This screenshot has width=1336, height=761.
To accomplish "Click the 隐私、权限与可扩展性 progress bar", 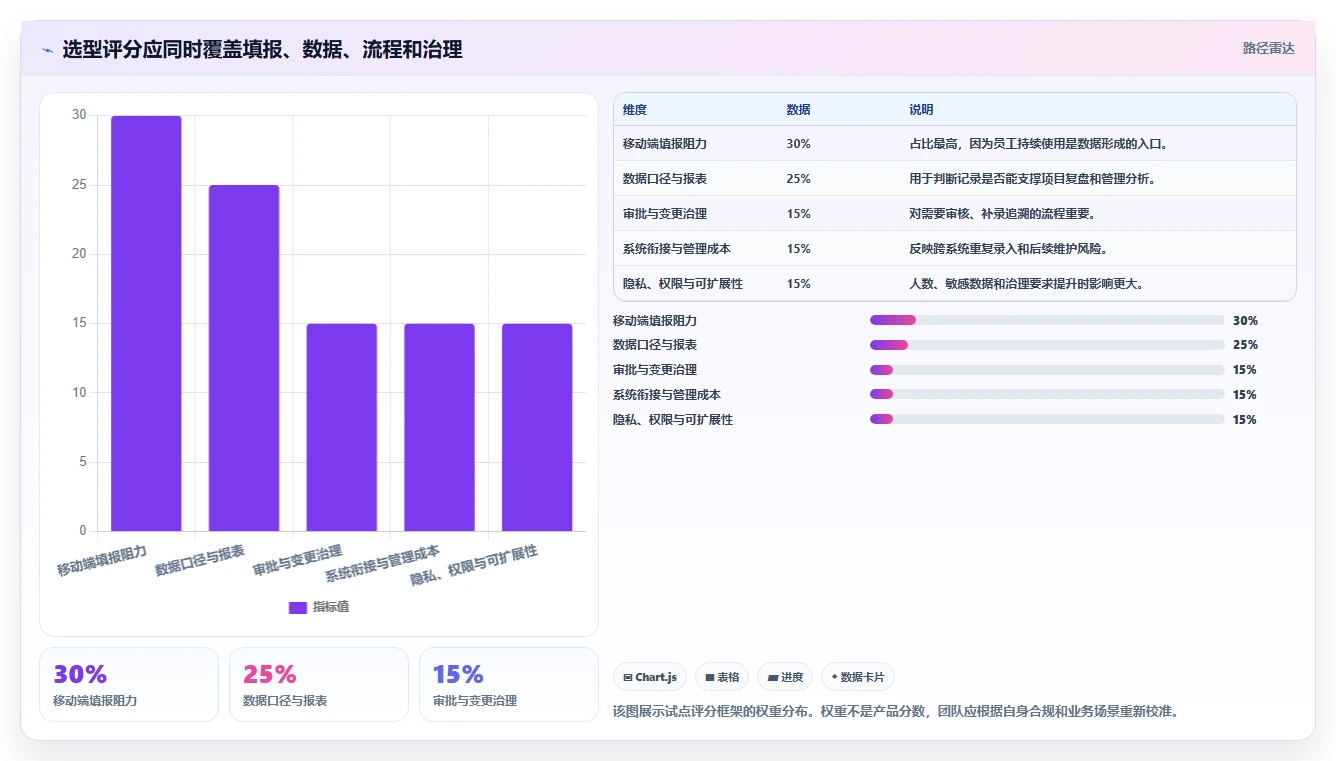I will pos(1047,419).
